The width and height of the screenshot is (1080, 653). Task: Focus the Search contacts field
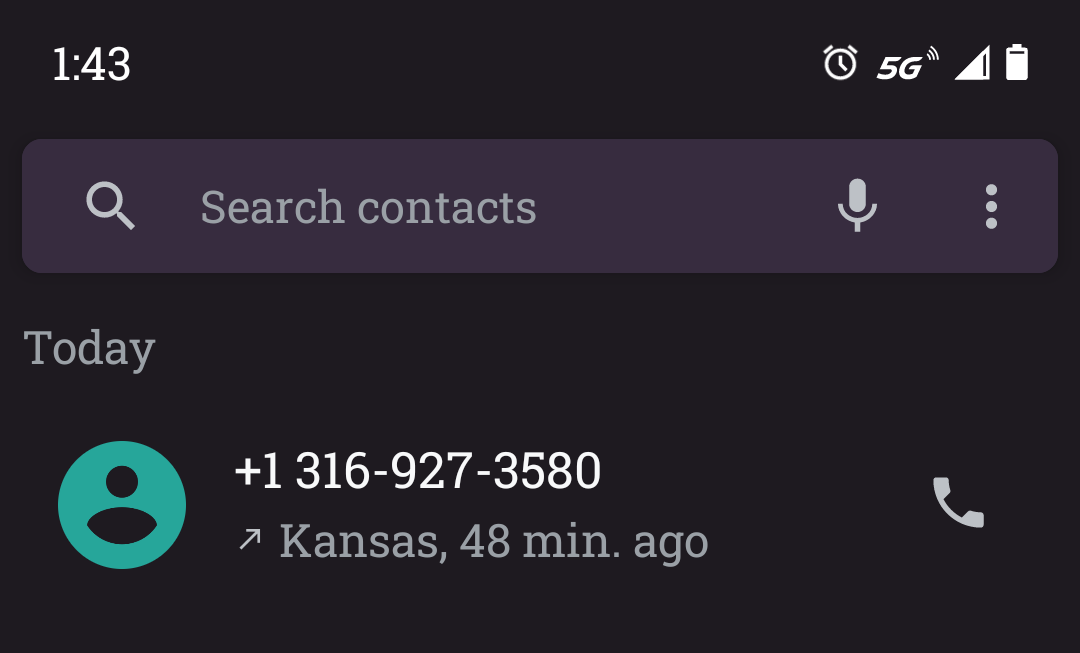point(500,207)
